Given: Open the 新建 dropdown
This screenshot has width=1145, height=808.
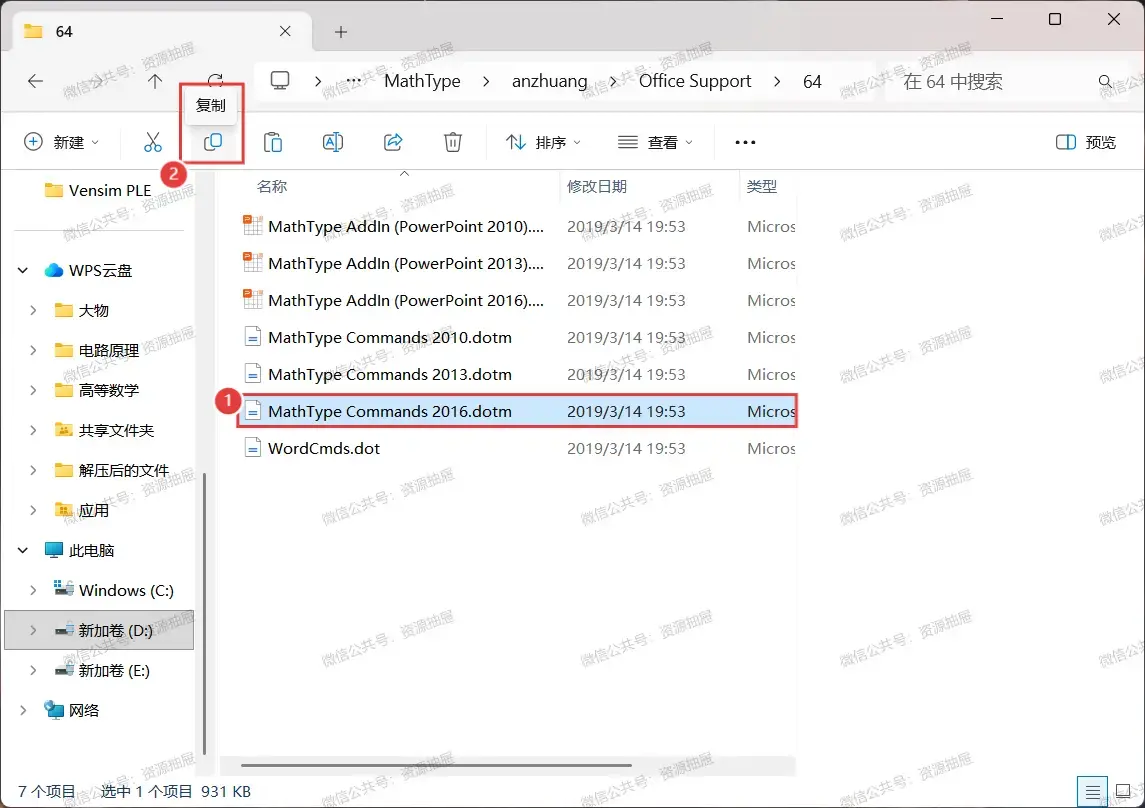Looking at the screenshot, I should 61,142.
